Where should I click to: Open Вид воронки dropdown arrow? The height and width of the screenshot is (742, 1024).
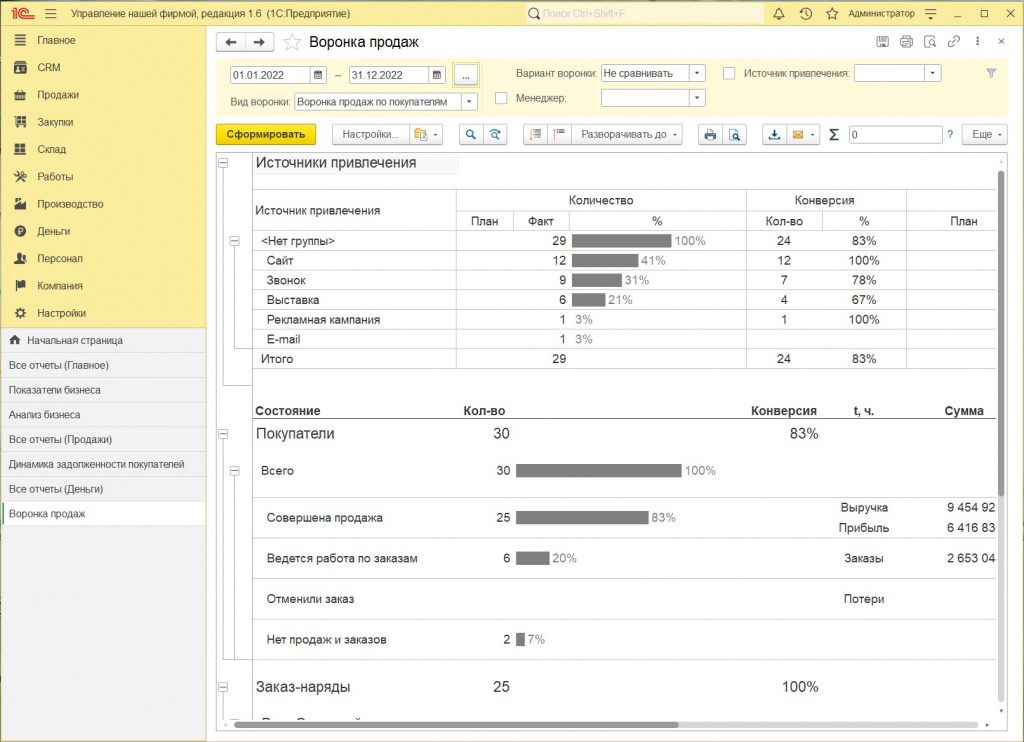click(469, 101)
